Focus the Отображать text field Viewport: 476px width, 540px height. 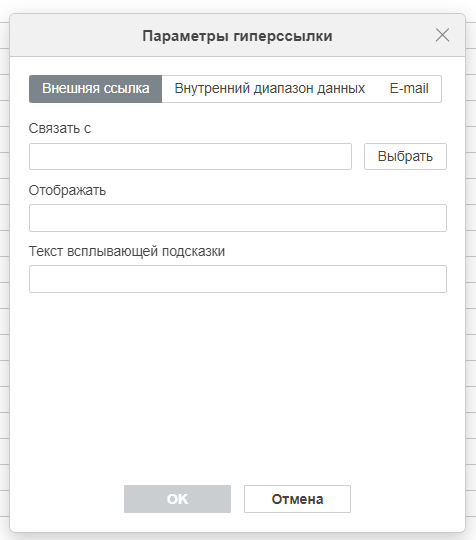tap(238, 218)
